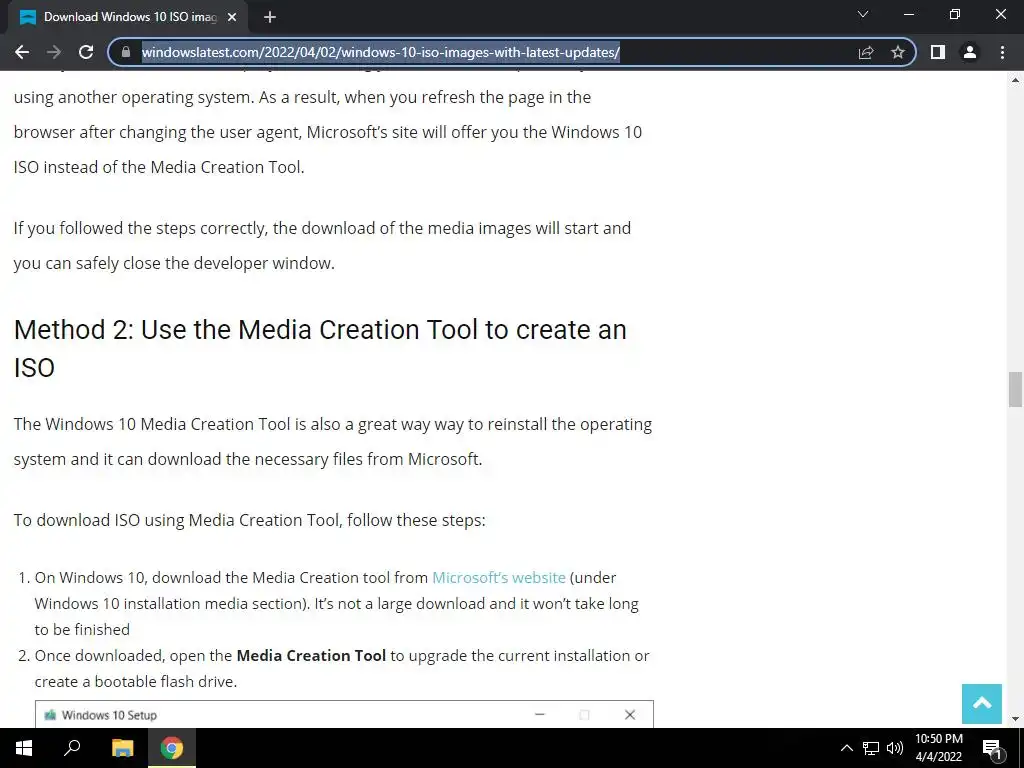This screenshot has width=1024, height=768.
Task: Show hidden system tray icons
Action: (x=846, y=748)
